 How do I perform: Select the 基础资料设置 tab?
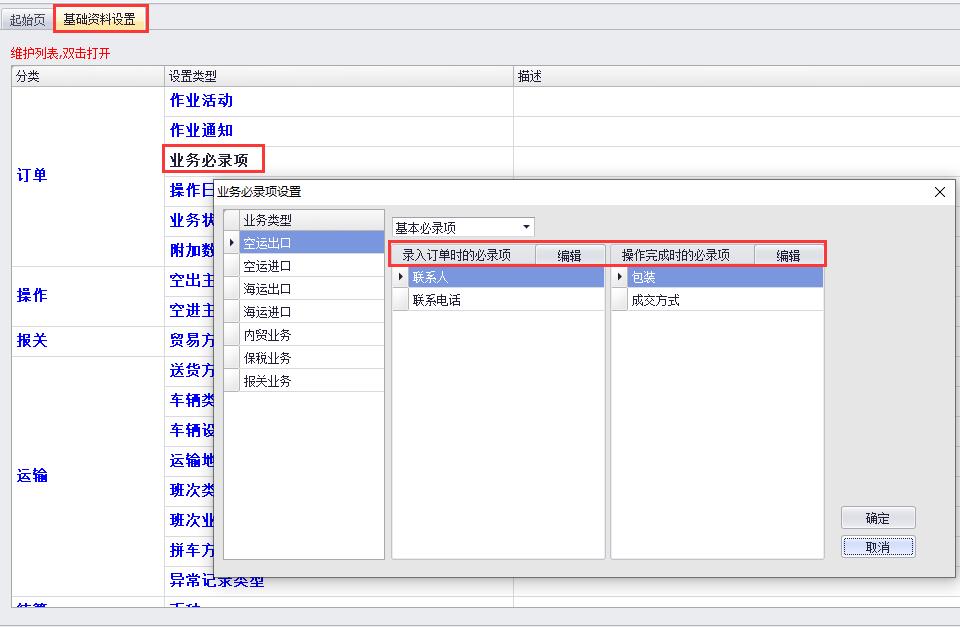tap(99, 18)
